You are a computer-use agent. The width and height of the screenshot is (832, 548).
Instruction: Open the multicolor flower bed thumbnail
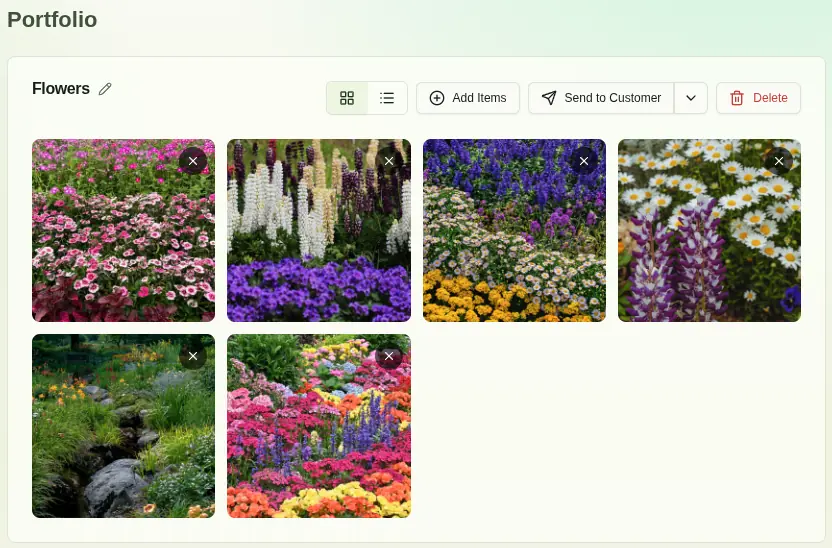coord(319,426)
